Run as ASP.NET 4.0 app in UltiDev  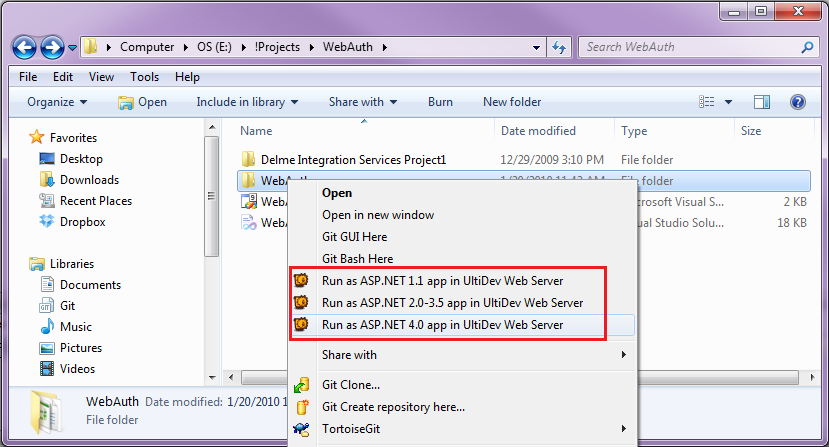click(x=443, y=325)
